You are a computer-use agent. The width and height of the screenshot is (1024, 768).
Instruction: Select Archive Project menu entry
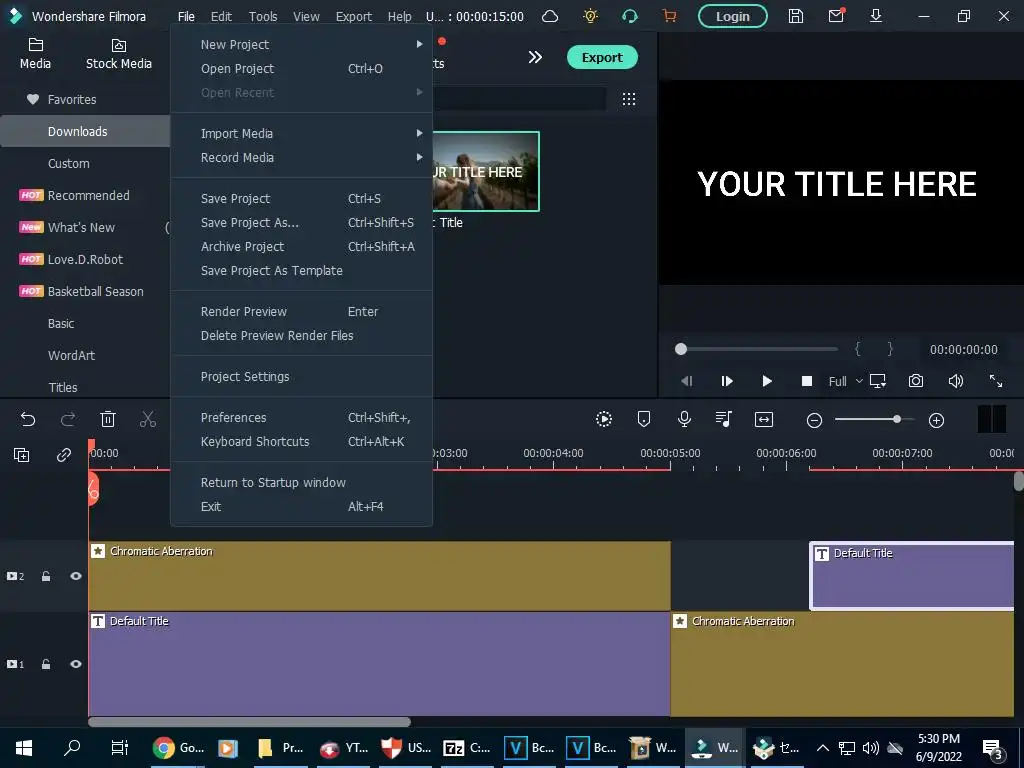[301, 247]
